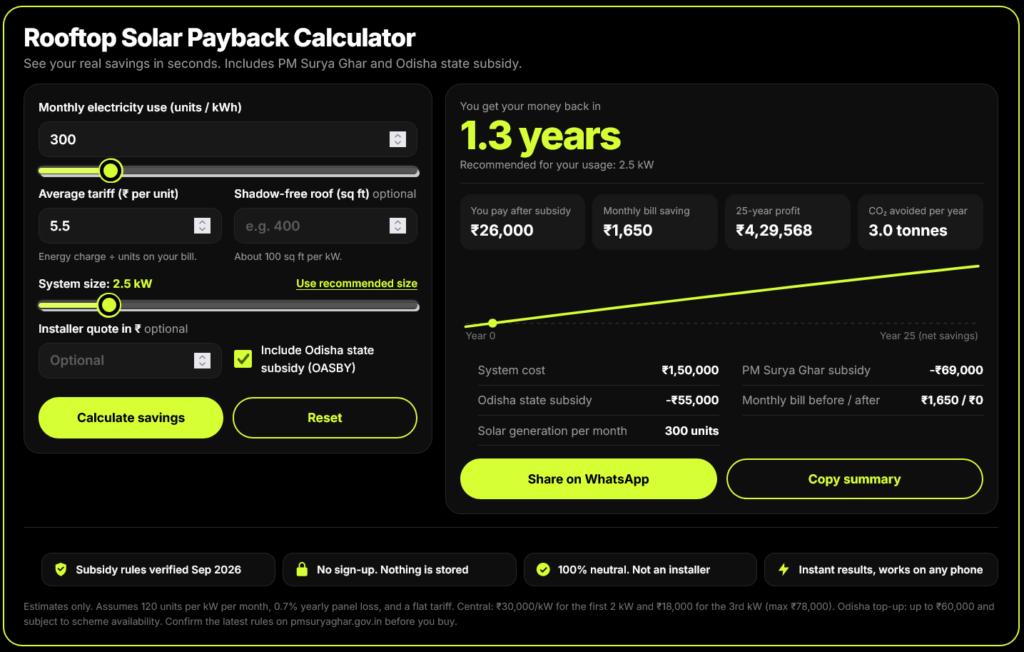Click the PM Surya Ghar subsidy -₹69,000 value
This screenshot has width=1024, height=652.
956,370
